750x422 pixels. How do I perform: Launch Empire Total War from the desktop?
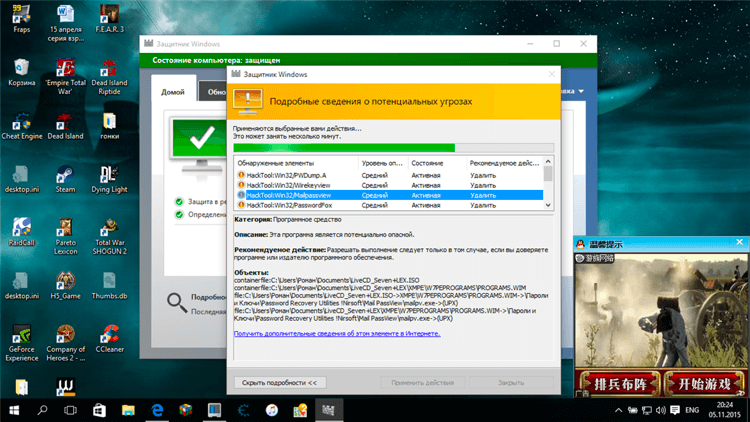click(66, 76)
